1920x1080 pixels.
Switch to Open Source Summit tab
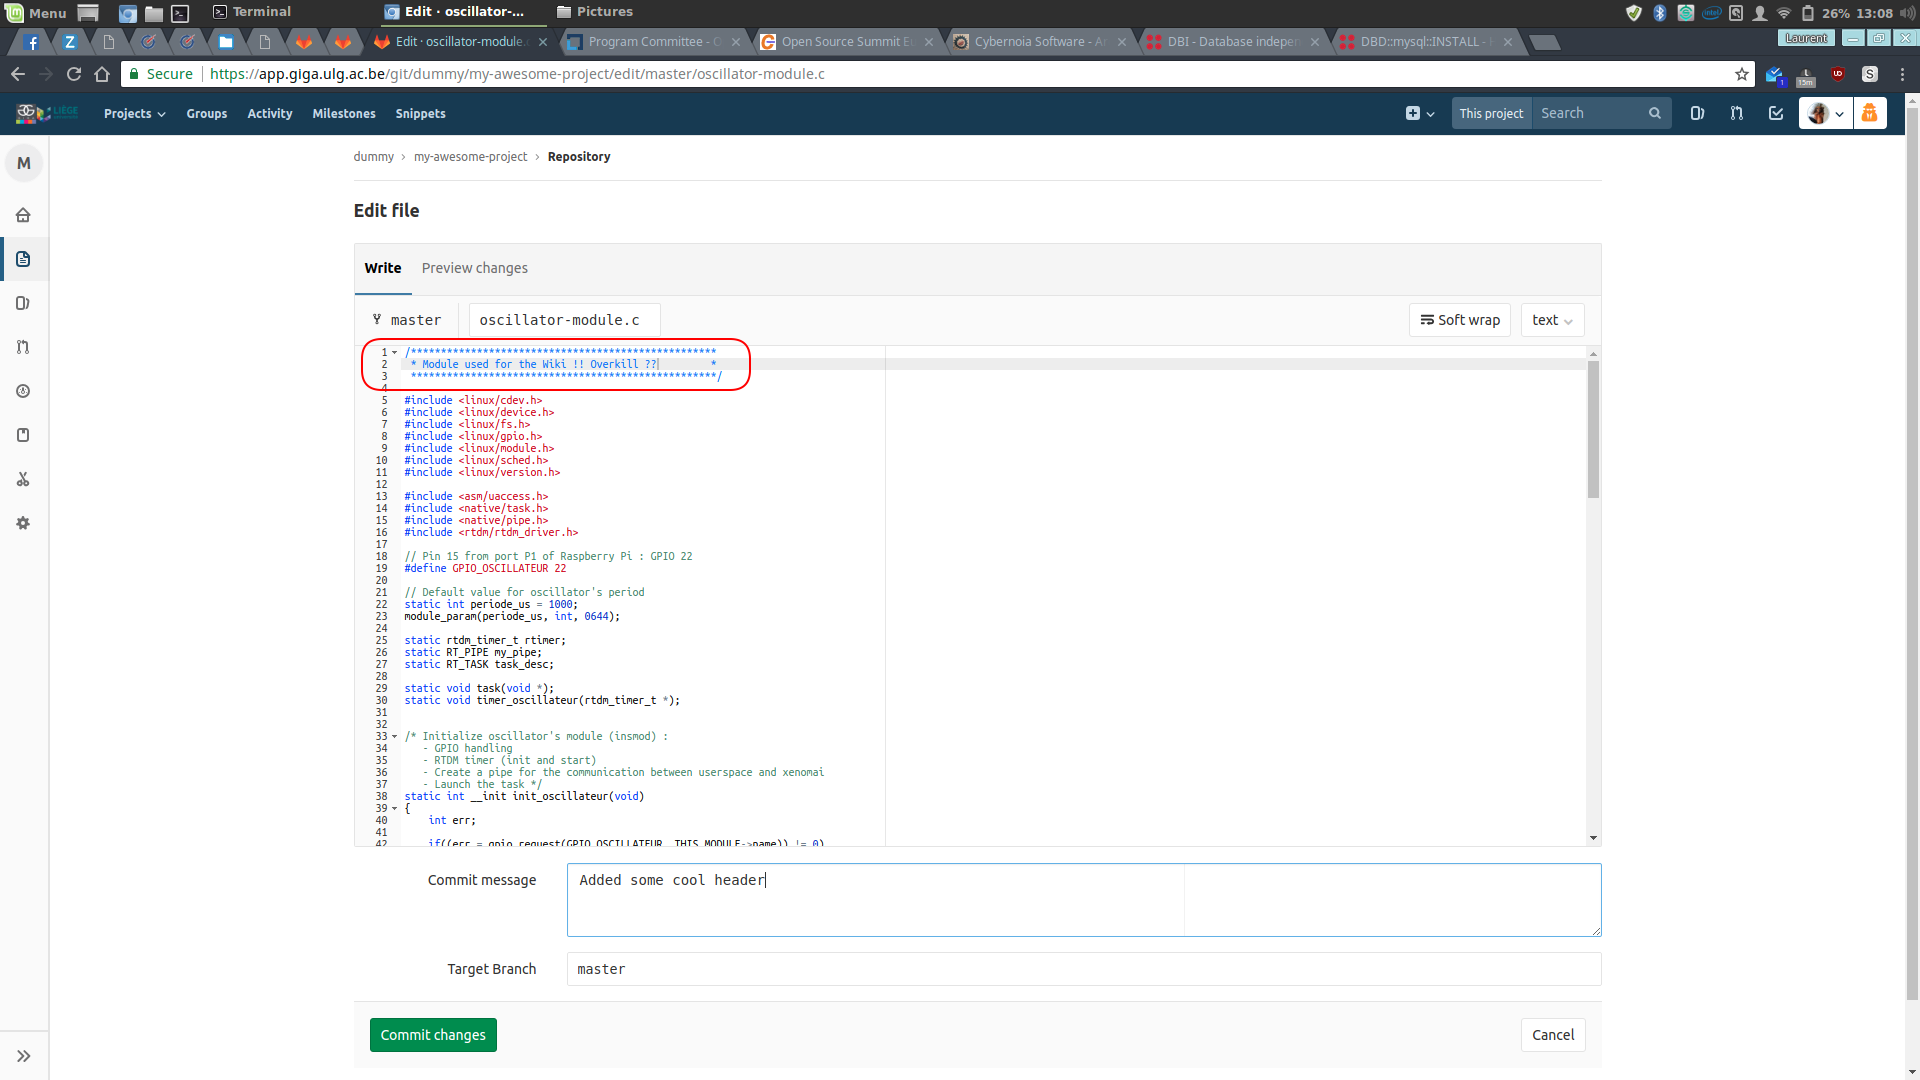[847, 41]
